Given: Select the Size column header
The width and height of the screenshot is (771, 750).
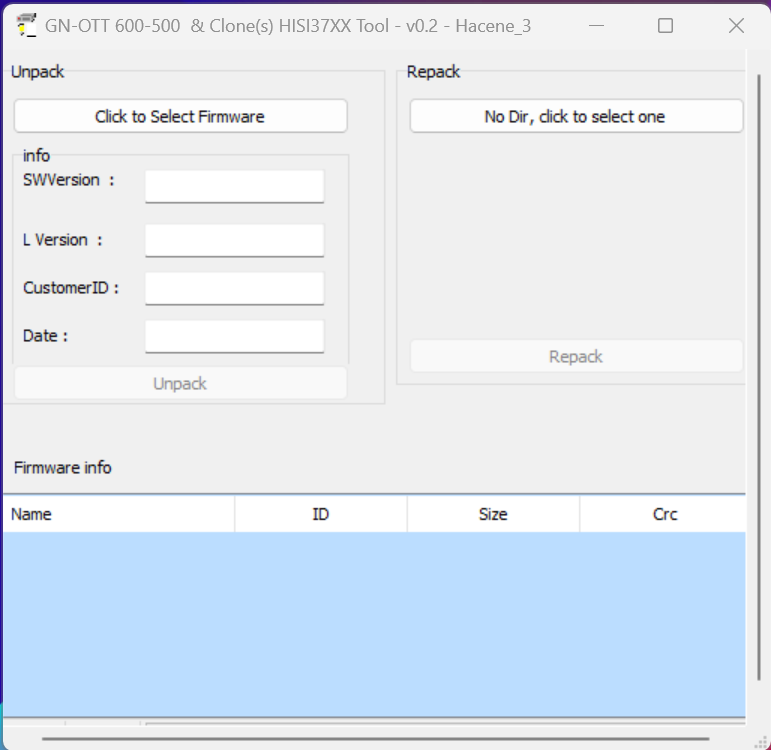Looking at the screenshot, I should tap(493, 514).
